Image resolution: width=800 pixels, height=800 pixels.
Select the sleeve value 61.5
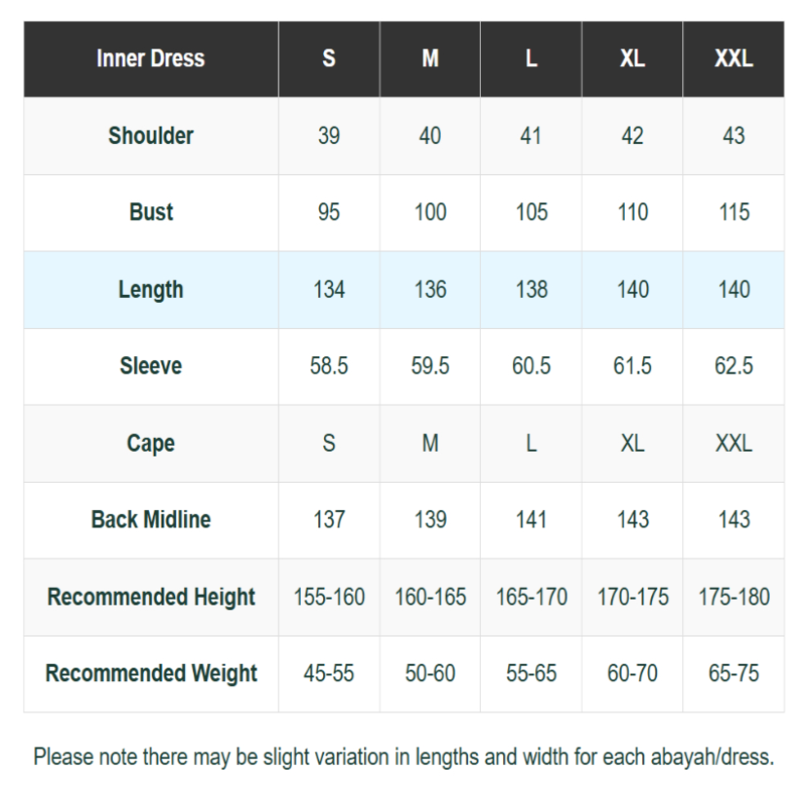point(632,366)
